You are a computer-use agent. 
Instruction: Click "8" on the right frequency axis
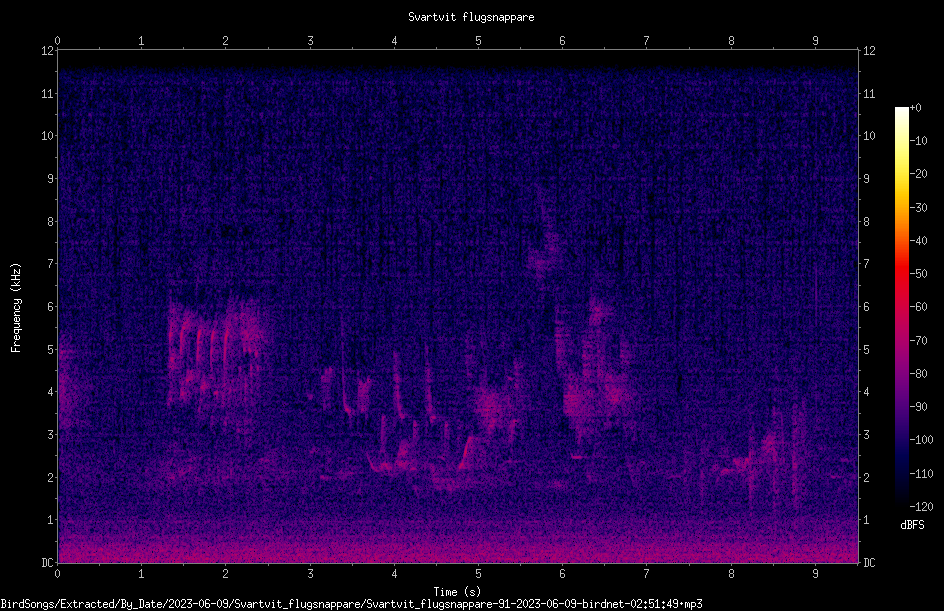867,222
